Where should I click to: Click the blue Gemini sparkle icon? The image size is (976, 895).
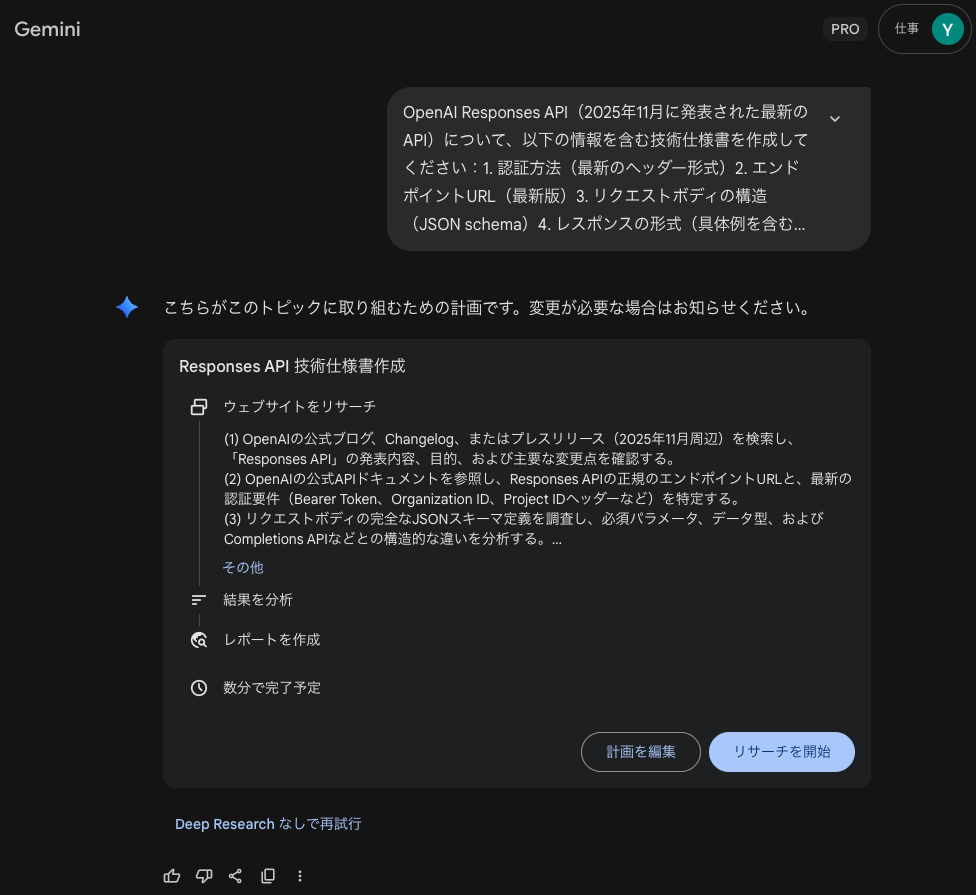[127, 307]
